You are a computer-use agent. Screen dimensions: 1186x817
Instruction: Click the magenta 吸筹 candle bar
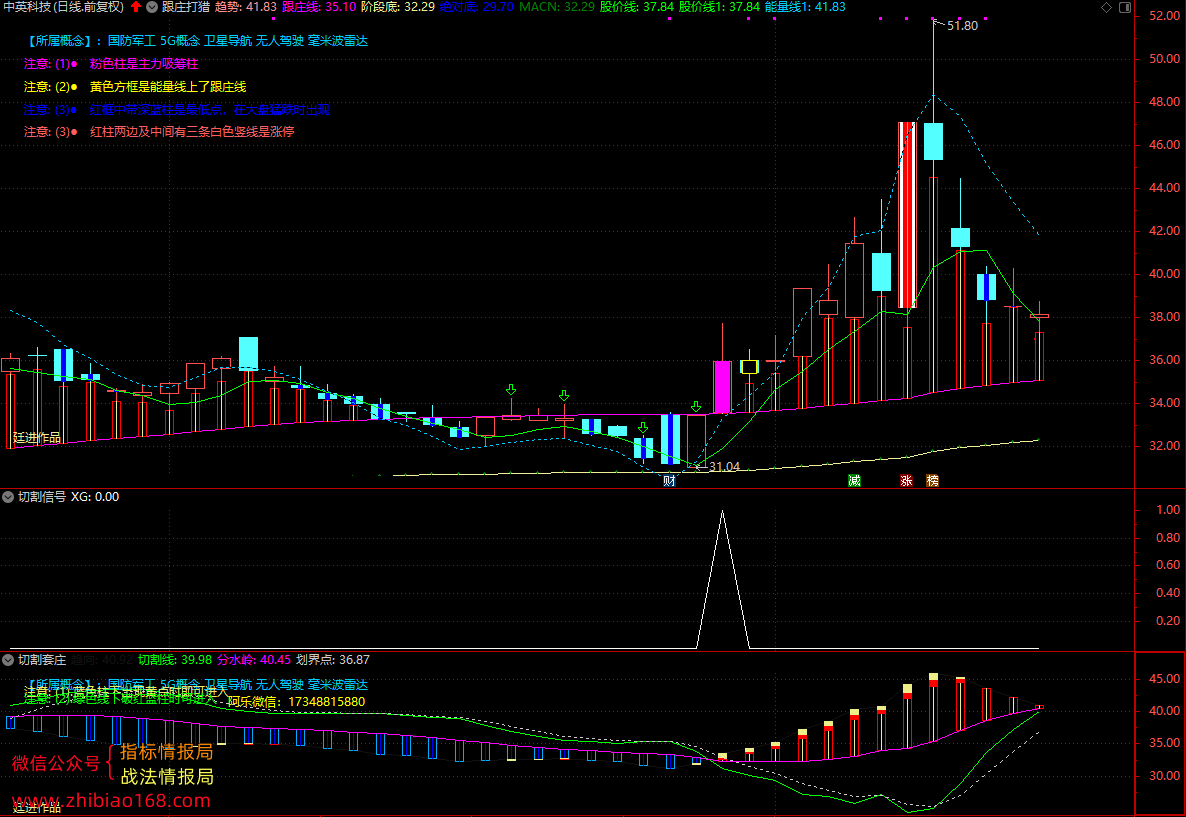(x=722, y=387)
